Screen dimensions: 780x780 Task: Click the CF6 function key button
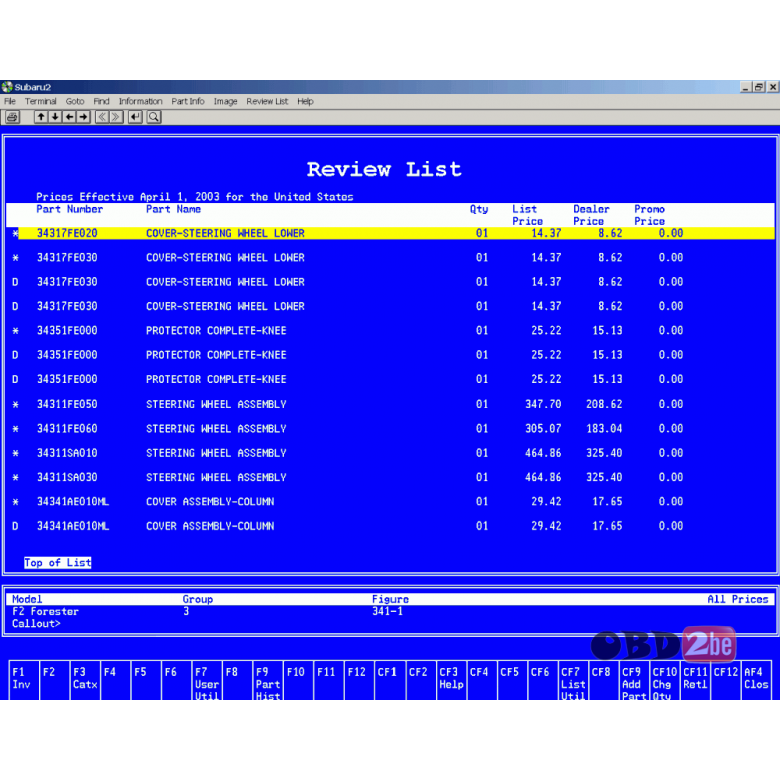pos(543,680)
